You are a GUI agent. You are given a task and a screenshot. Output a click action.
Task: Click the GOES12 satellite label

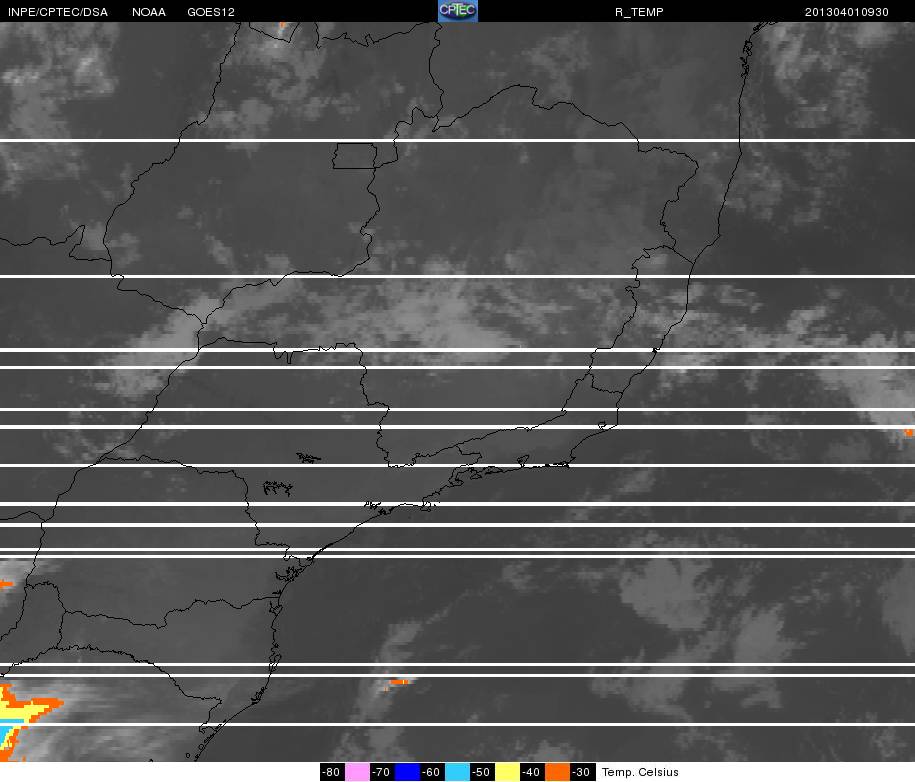211,12
